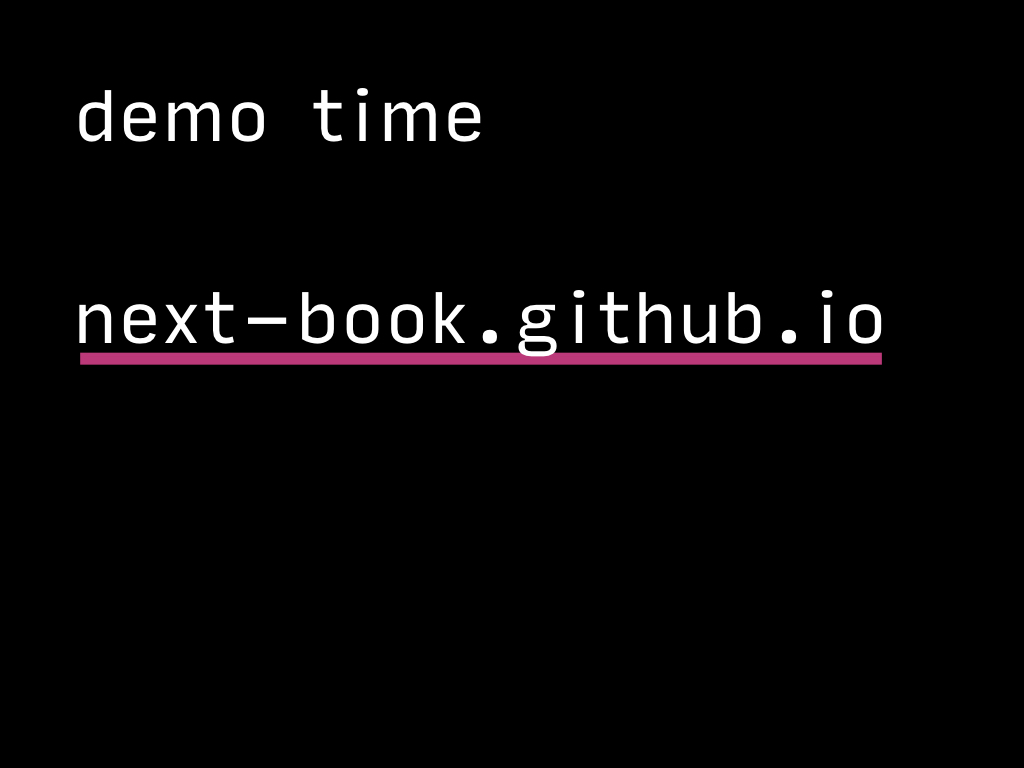
Task: Click the 'next' part of the URL
Action: 157,319
